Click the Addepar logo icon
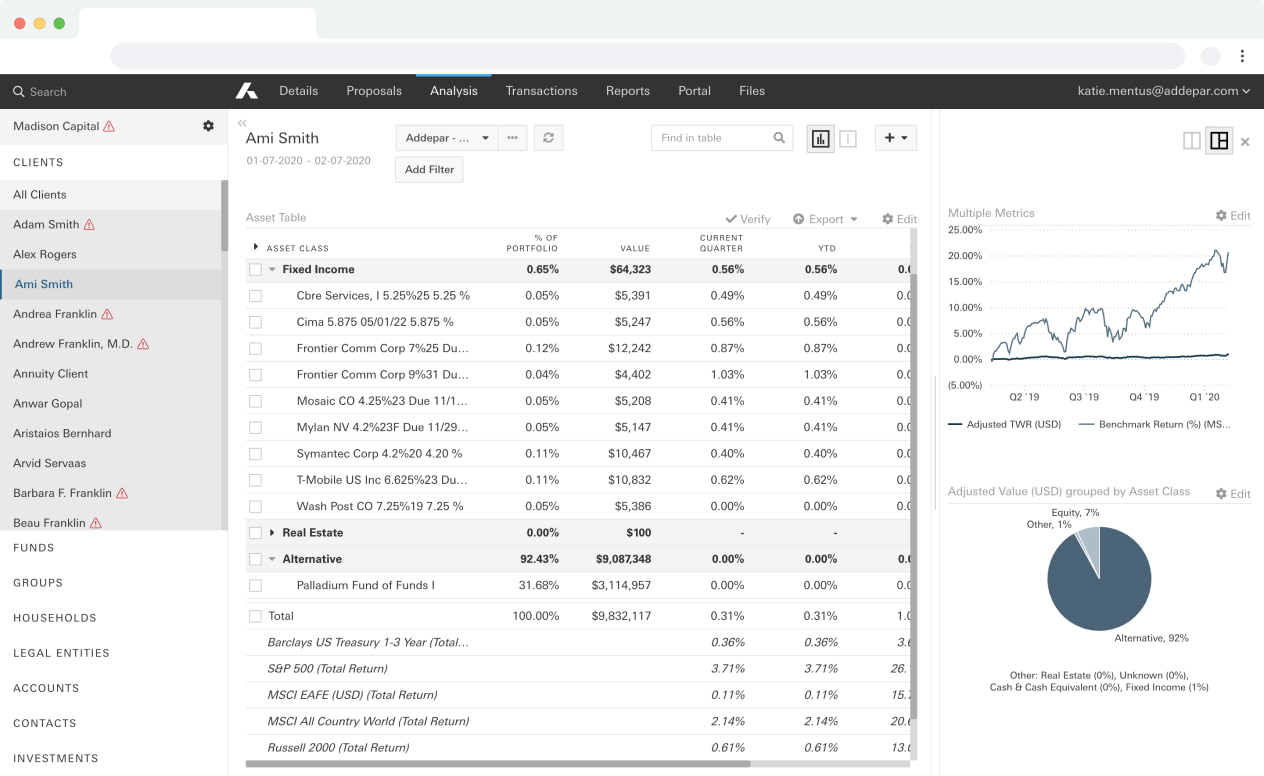This screenshot has height=776, width=1264. 247,91
